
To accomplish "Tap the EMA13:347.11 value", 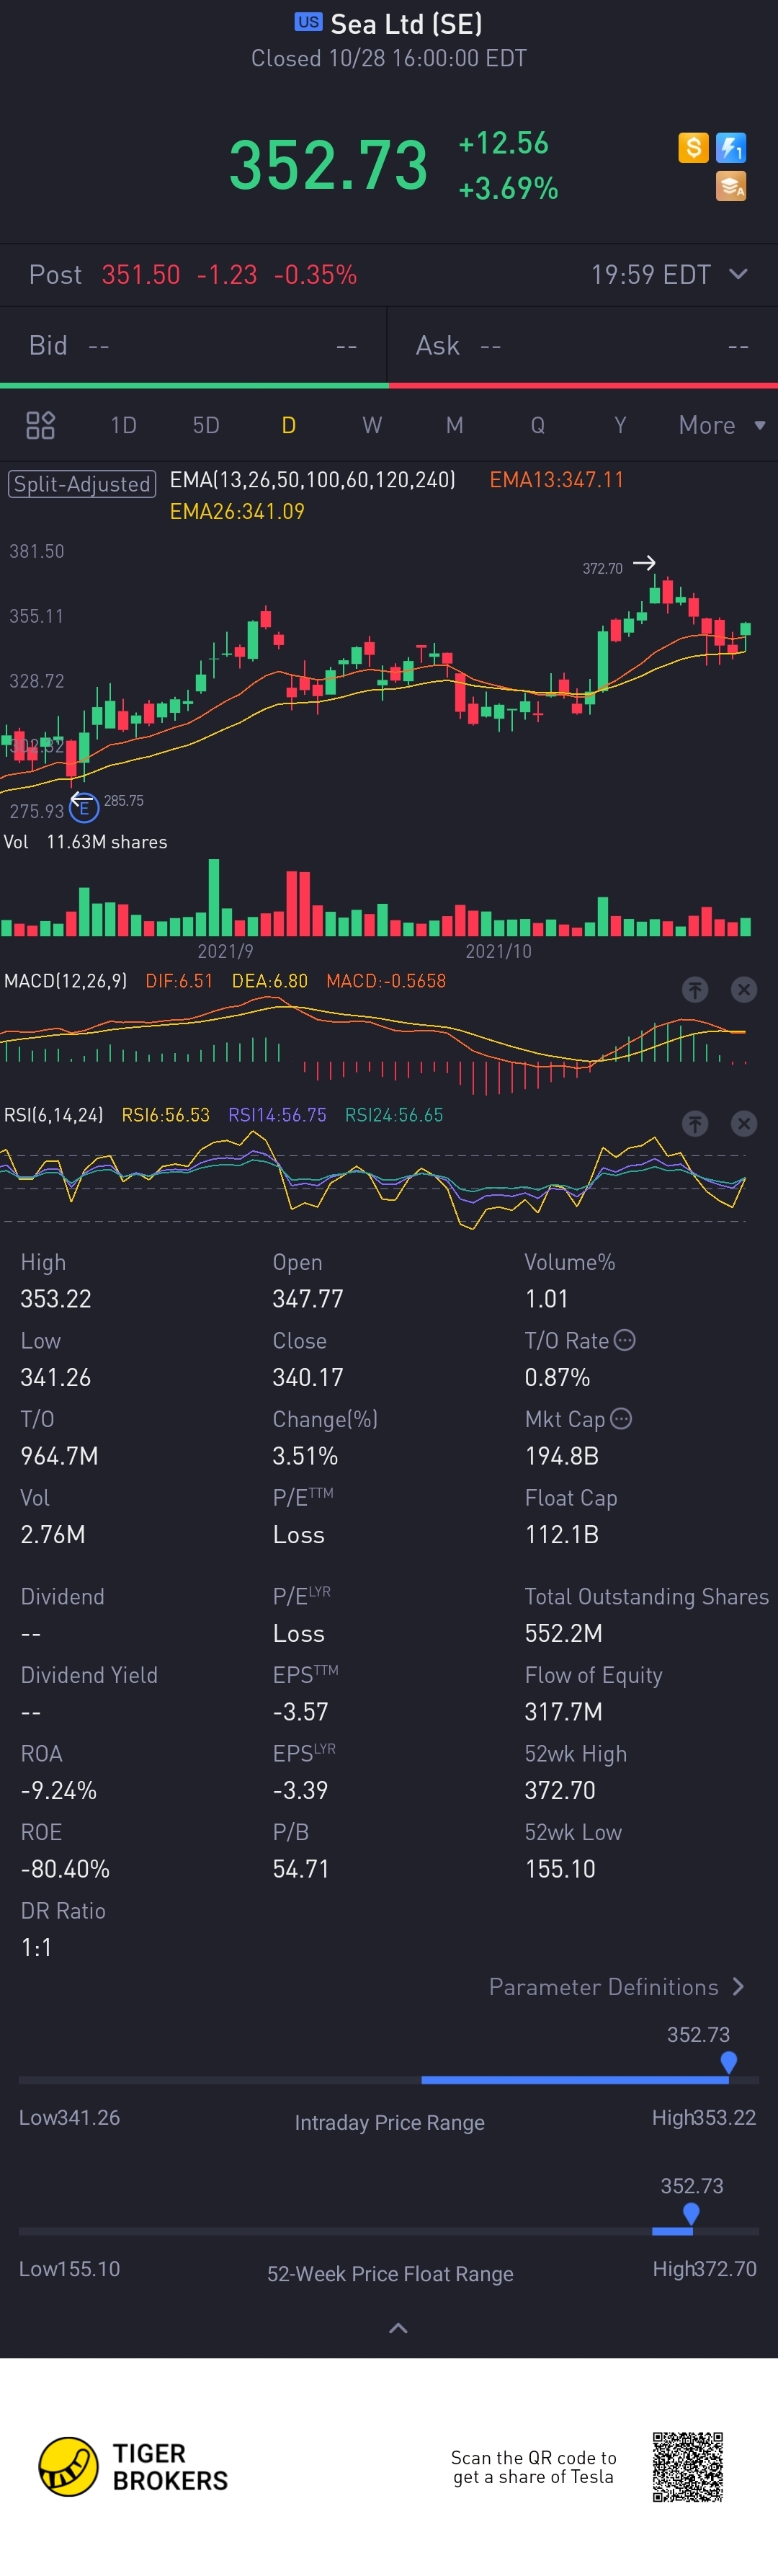I will (556, 480).
